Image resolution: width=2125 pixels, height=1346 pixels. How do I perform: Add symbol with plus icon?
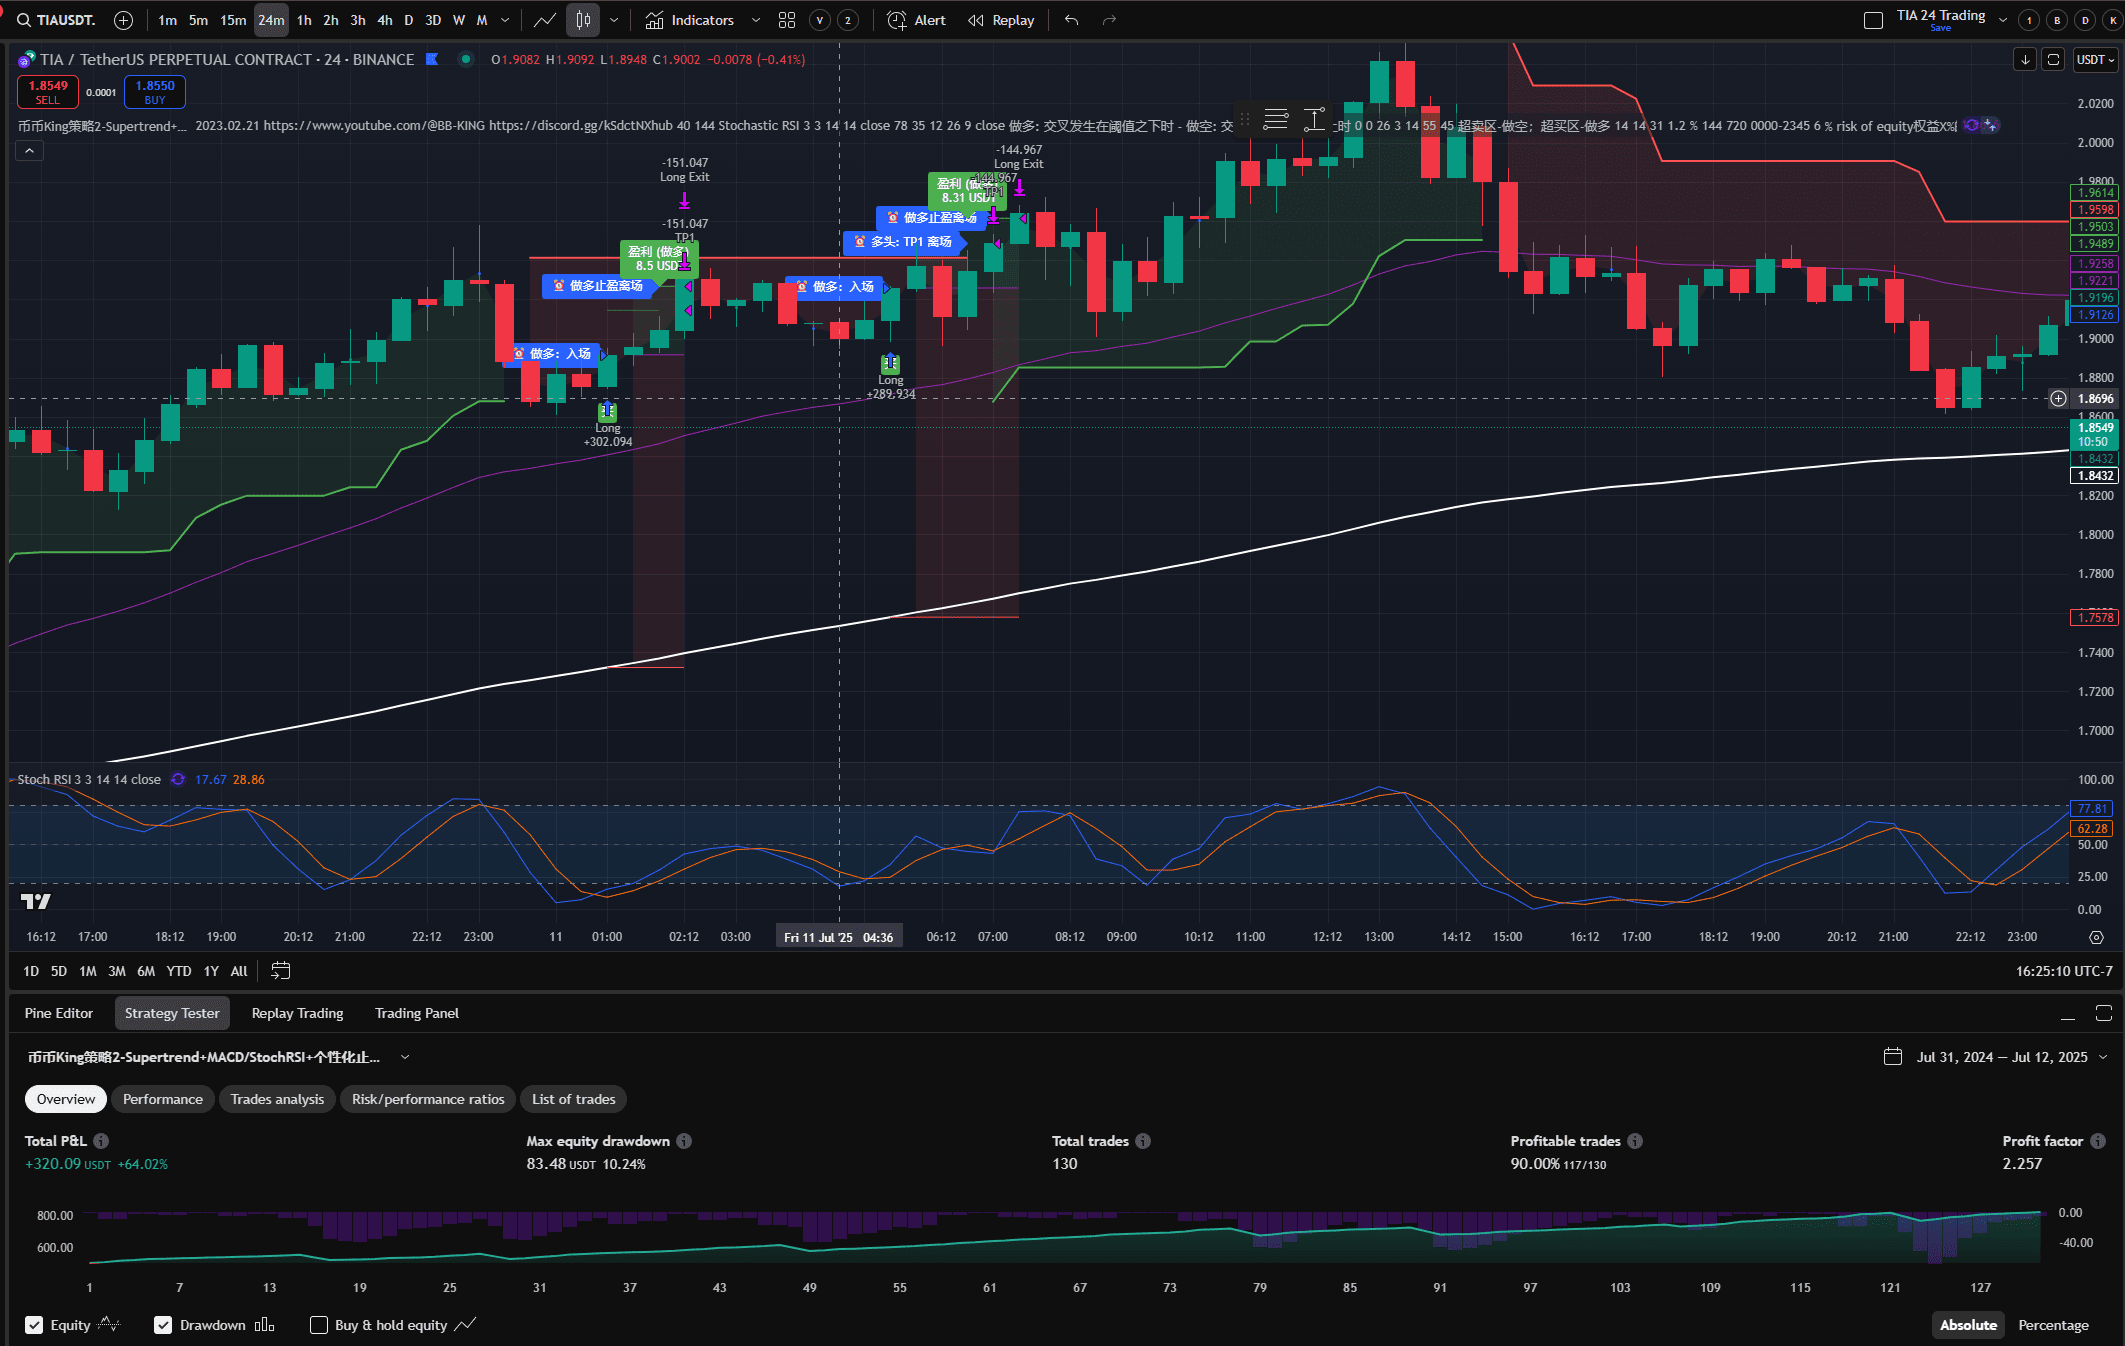point(124,20)
